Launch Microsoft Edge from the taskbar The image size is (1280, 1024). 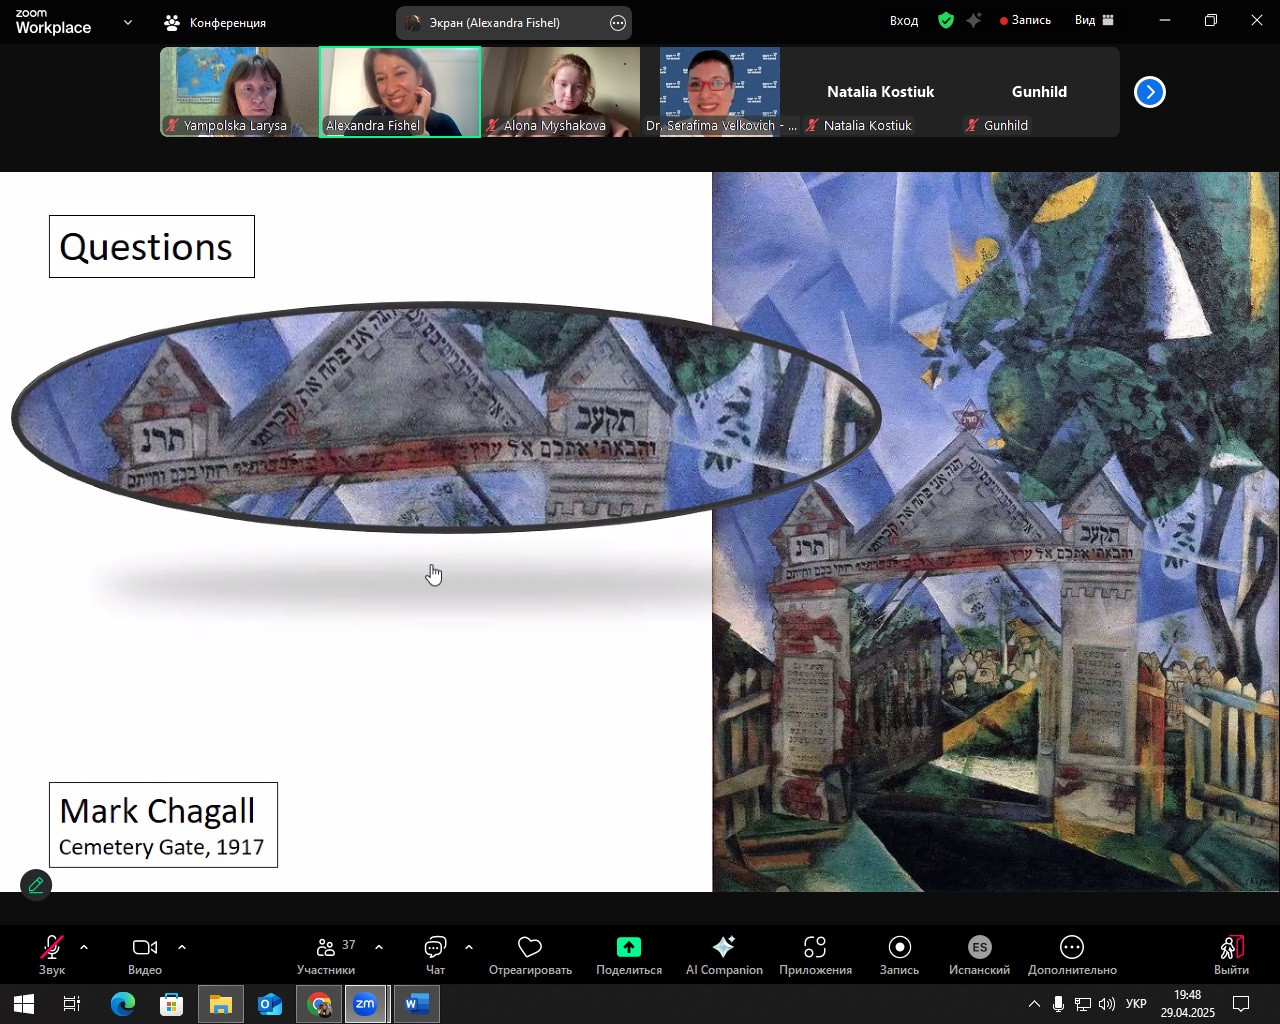point(123,1004)
